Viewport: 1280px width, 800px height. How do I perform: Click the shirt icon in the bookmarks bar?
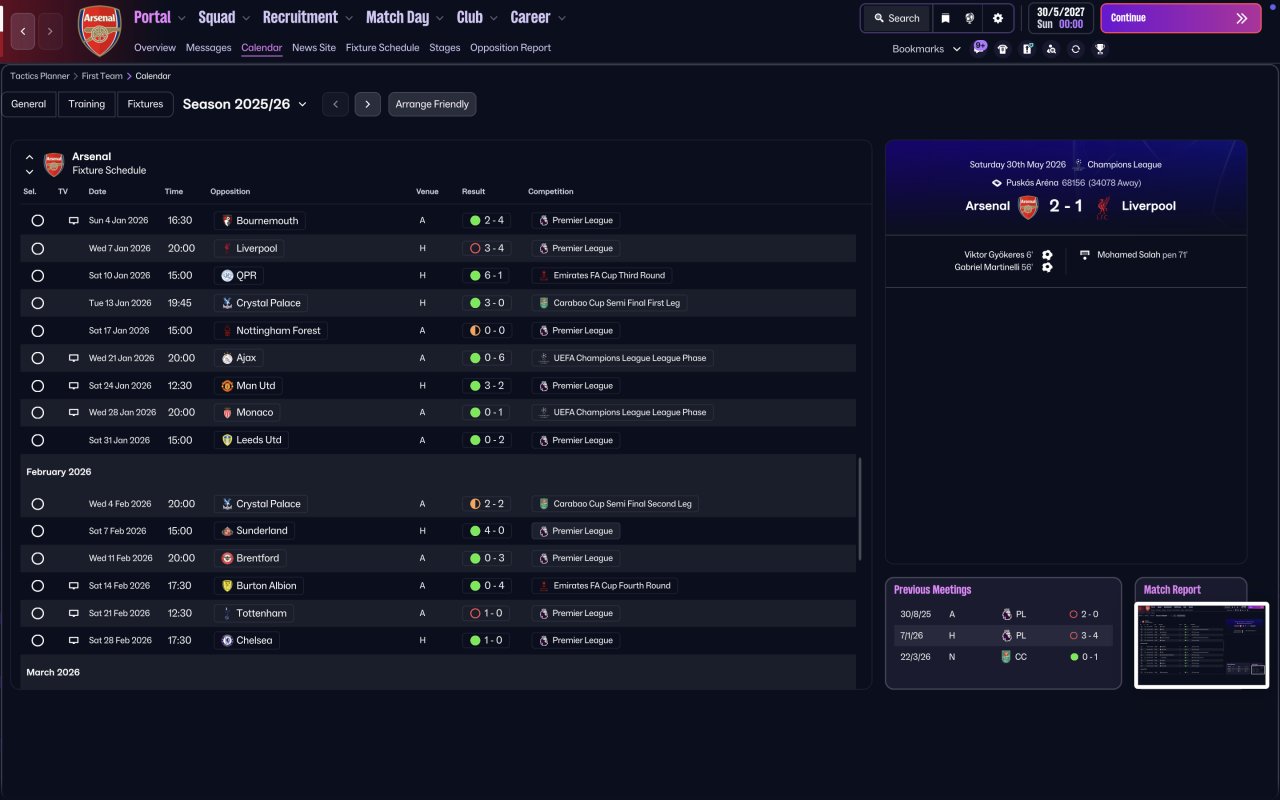[x=1003, y=49]
